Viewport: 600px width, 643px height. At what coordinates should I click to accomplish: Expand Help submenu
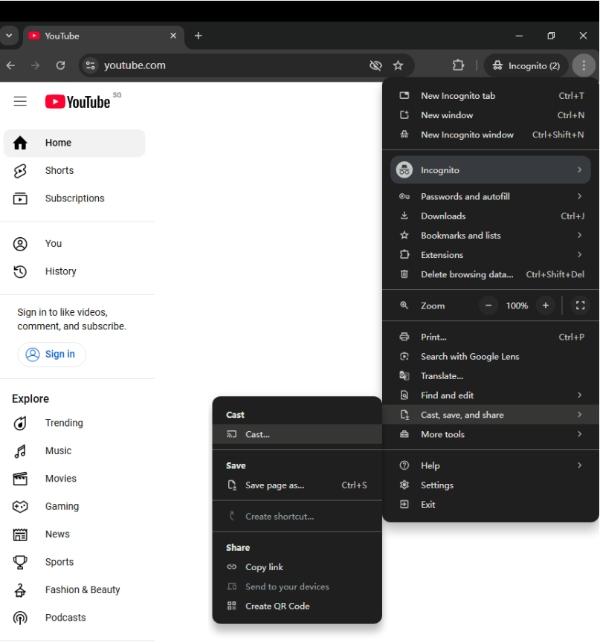tap(490, 466)
